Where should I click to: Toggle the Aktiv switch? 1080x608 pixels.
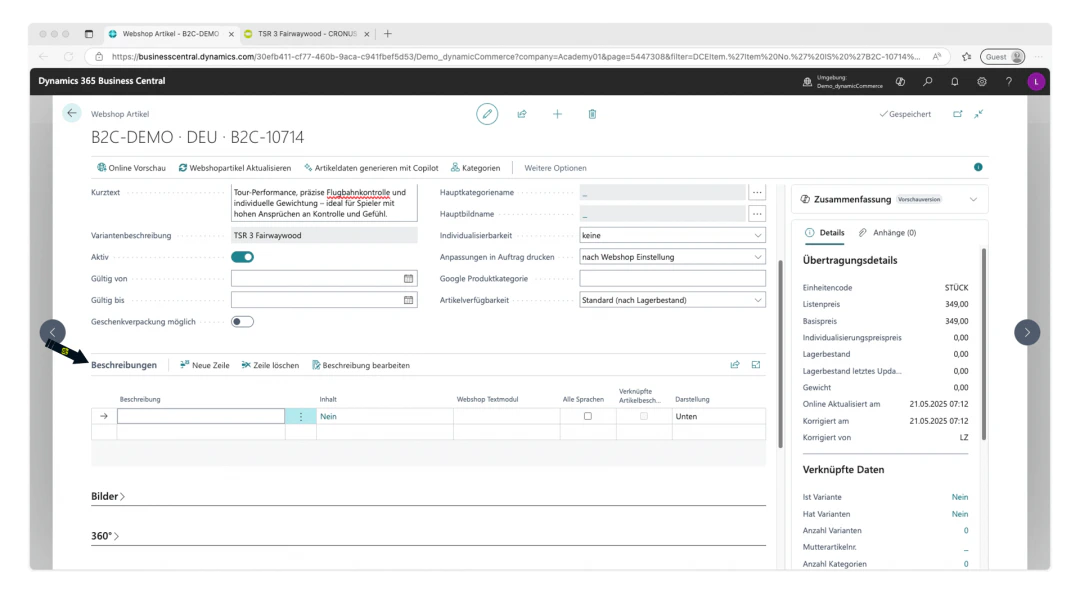click(242, 257)
